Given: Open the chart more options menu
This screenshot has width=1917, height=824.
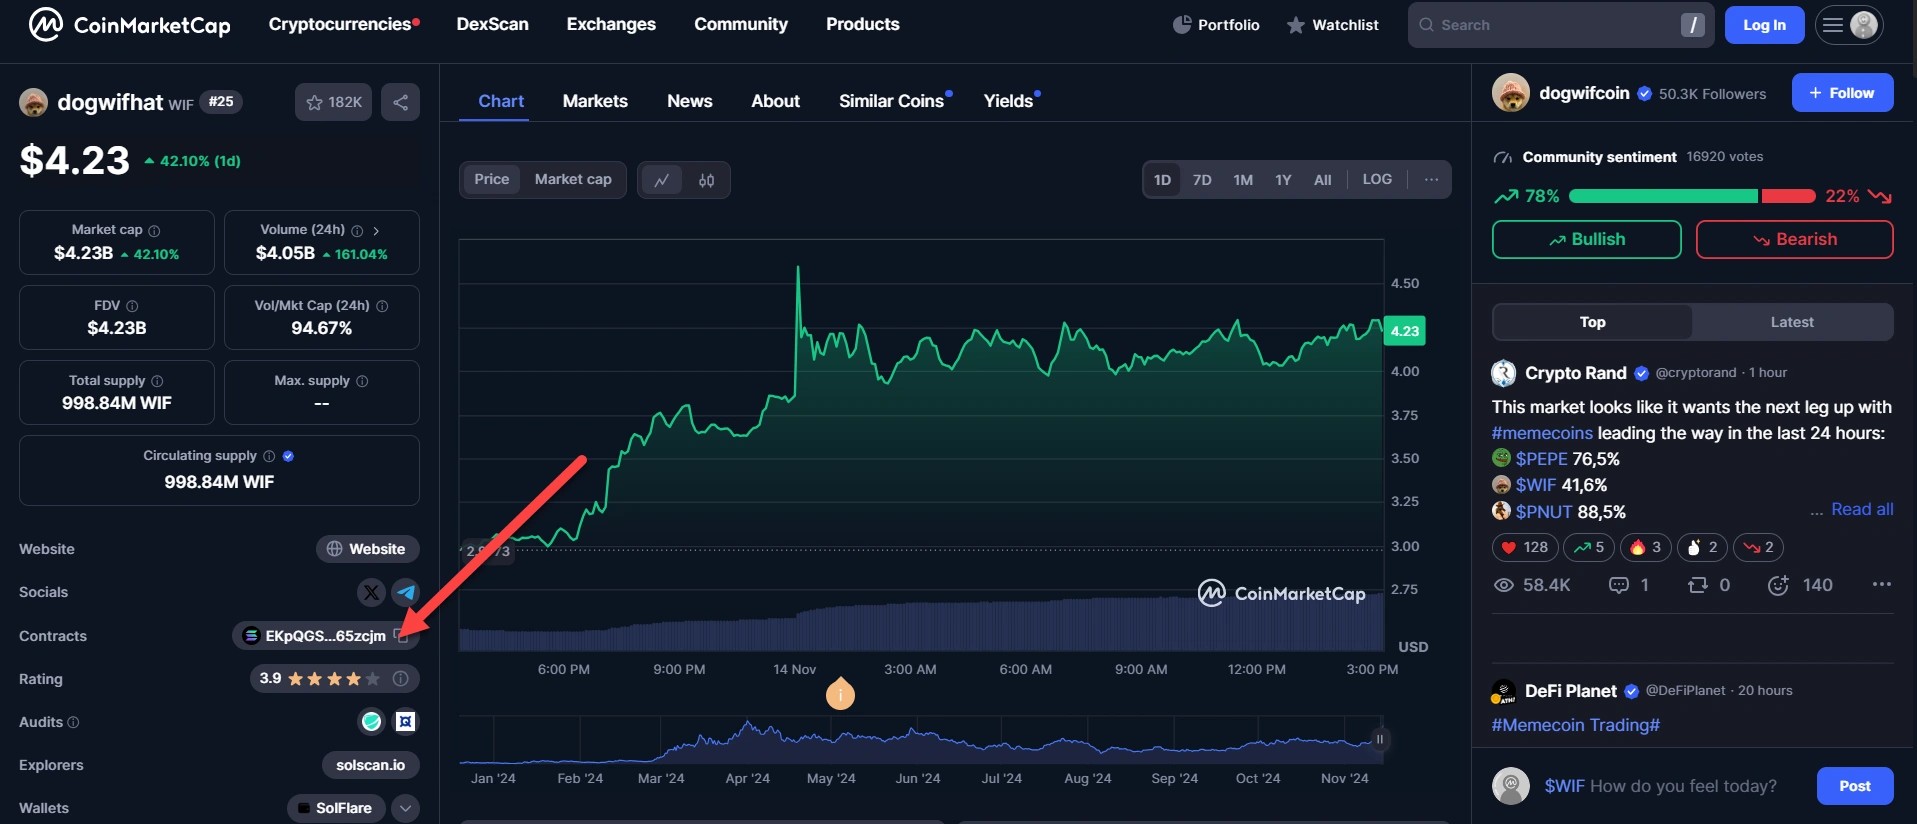Looking at the screenshot, I should coord(1431,179).
